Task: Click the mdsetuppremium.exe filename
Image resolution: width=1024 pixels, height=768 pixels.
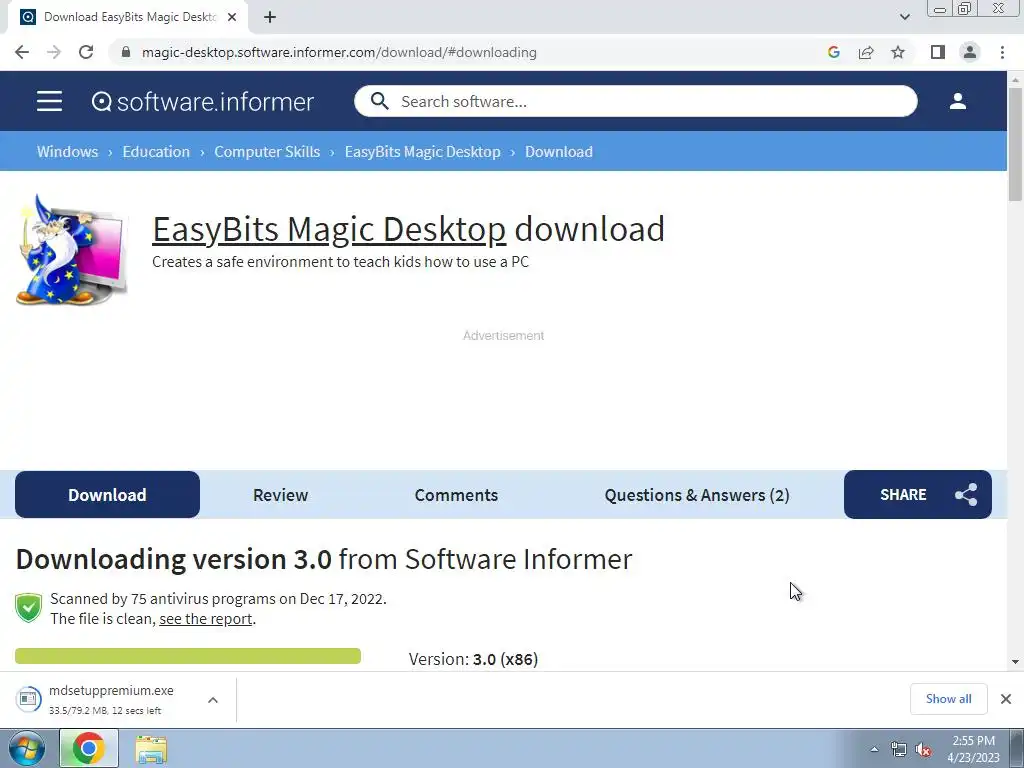Action: point(111,690)
